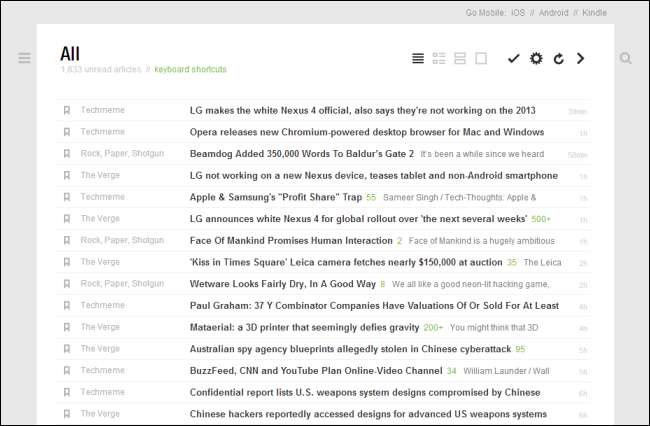Read Wetware Looks Fairly Dry, In A Good Way
The image size is (650, 426).
283,284
